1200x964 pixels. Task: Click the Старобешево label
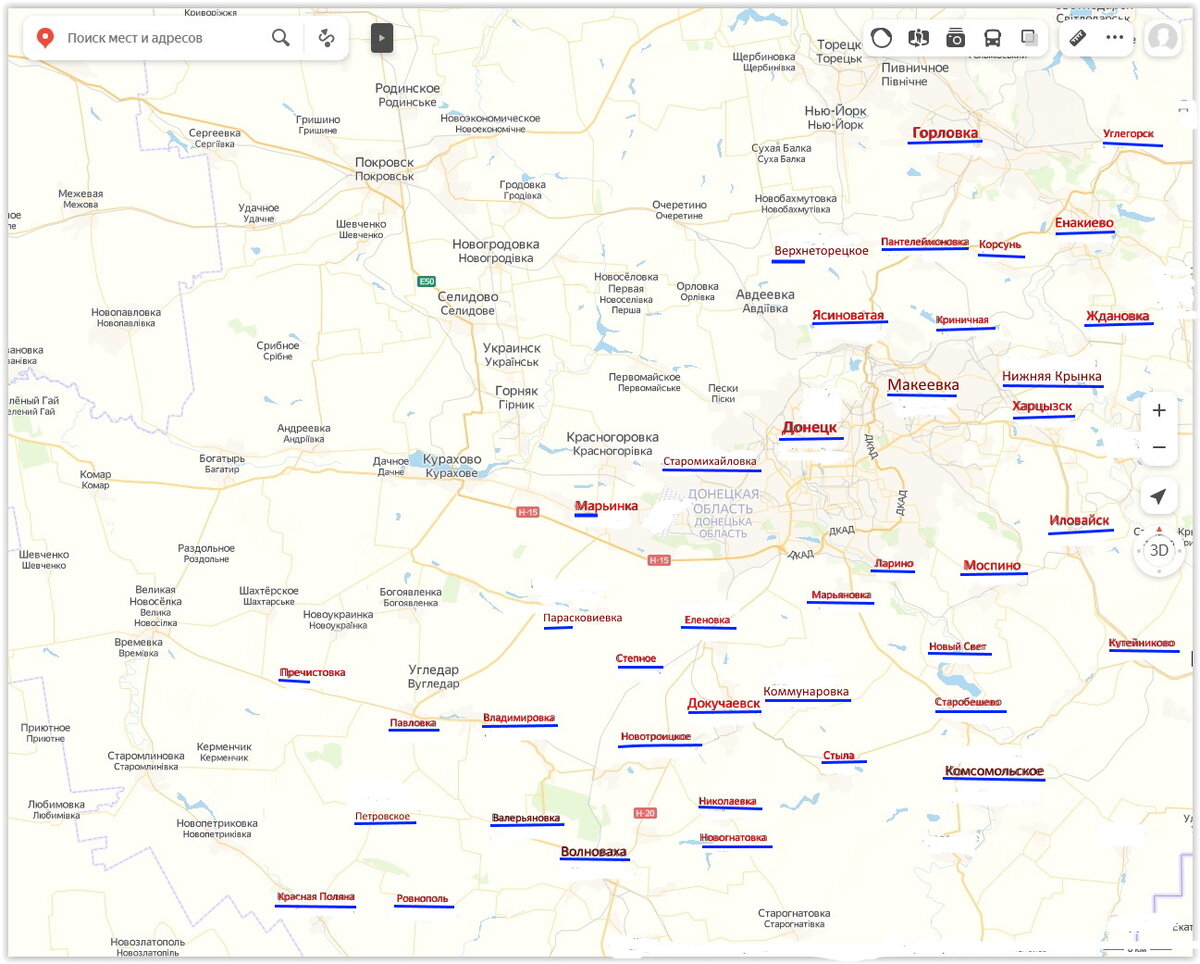point(968,702)
